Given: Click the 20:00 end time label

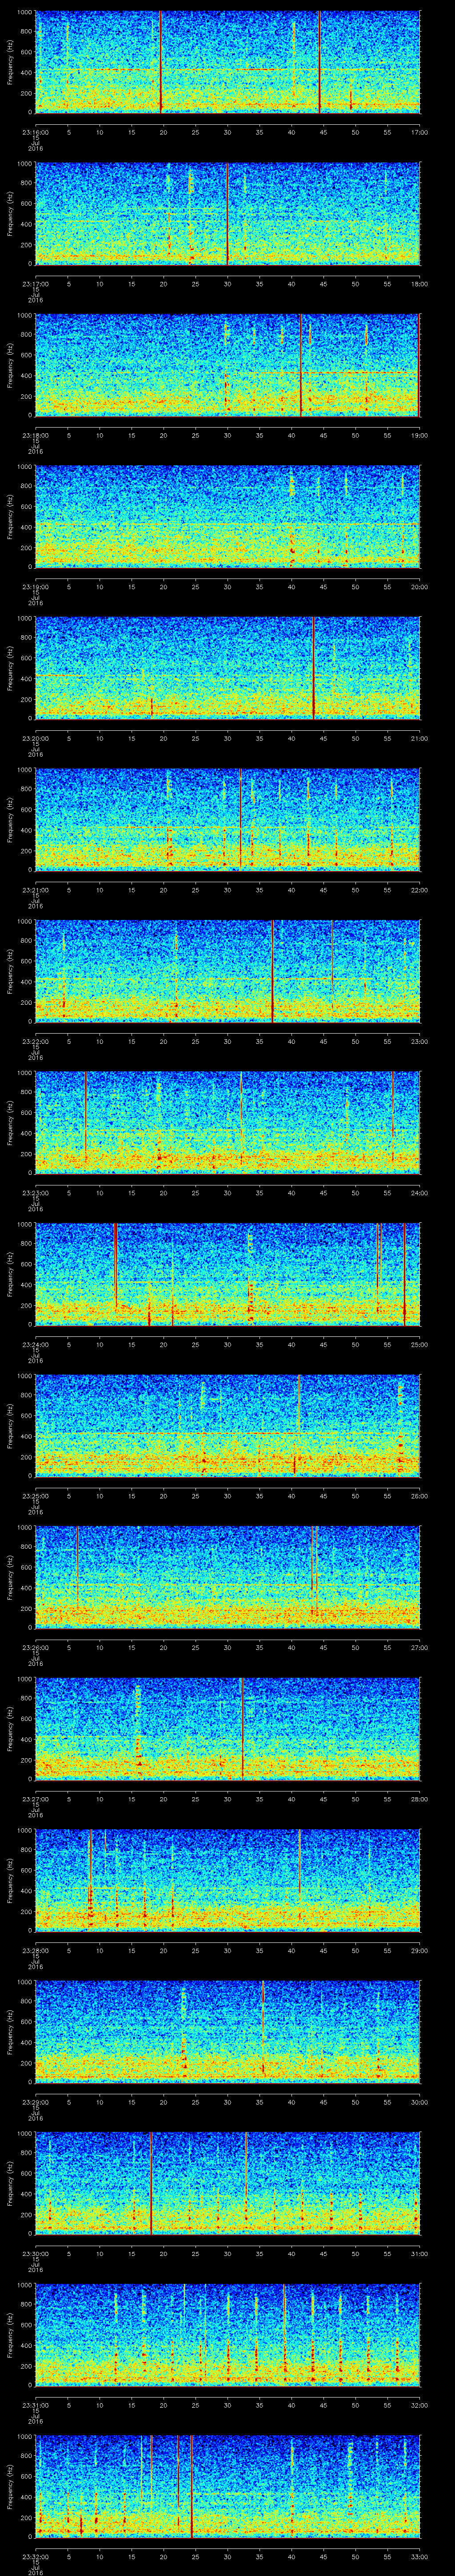Looking at the screenshot, I should click(x=419, y=587).
